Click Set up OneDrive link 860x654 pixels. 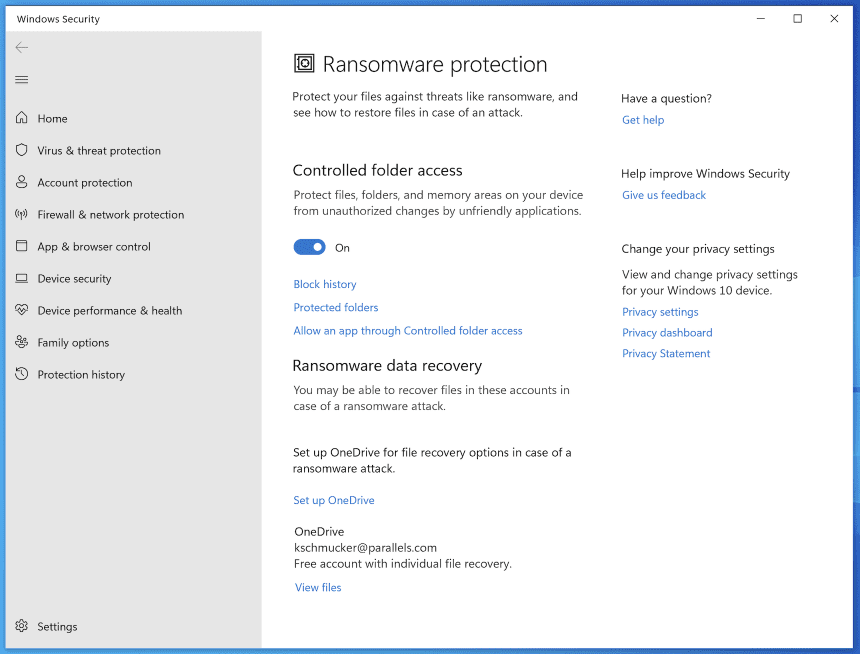coord(333,500)
